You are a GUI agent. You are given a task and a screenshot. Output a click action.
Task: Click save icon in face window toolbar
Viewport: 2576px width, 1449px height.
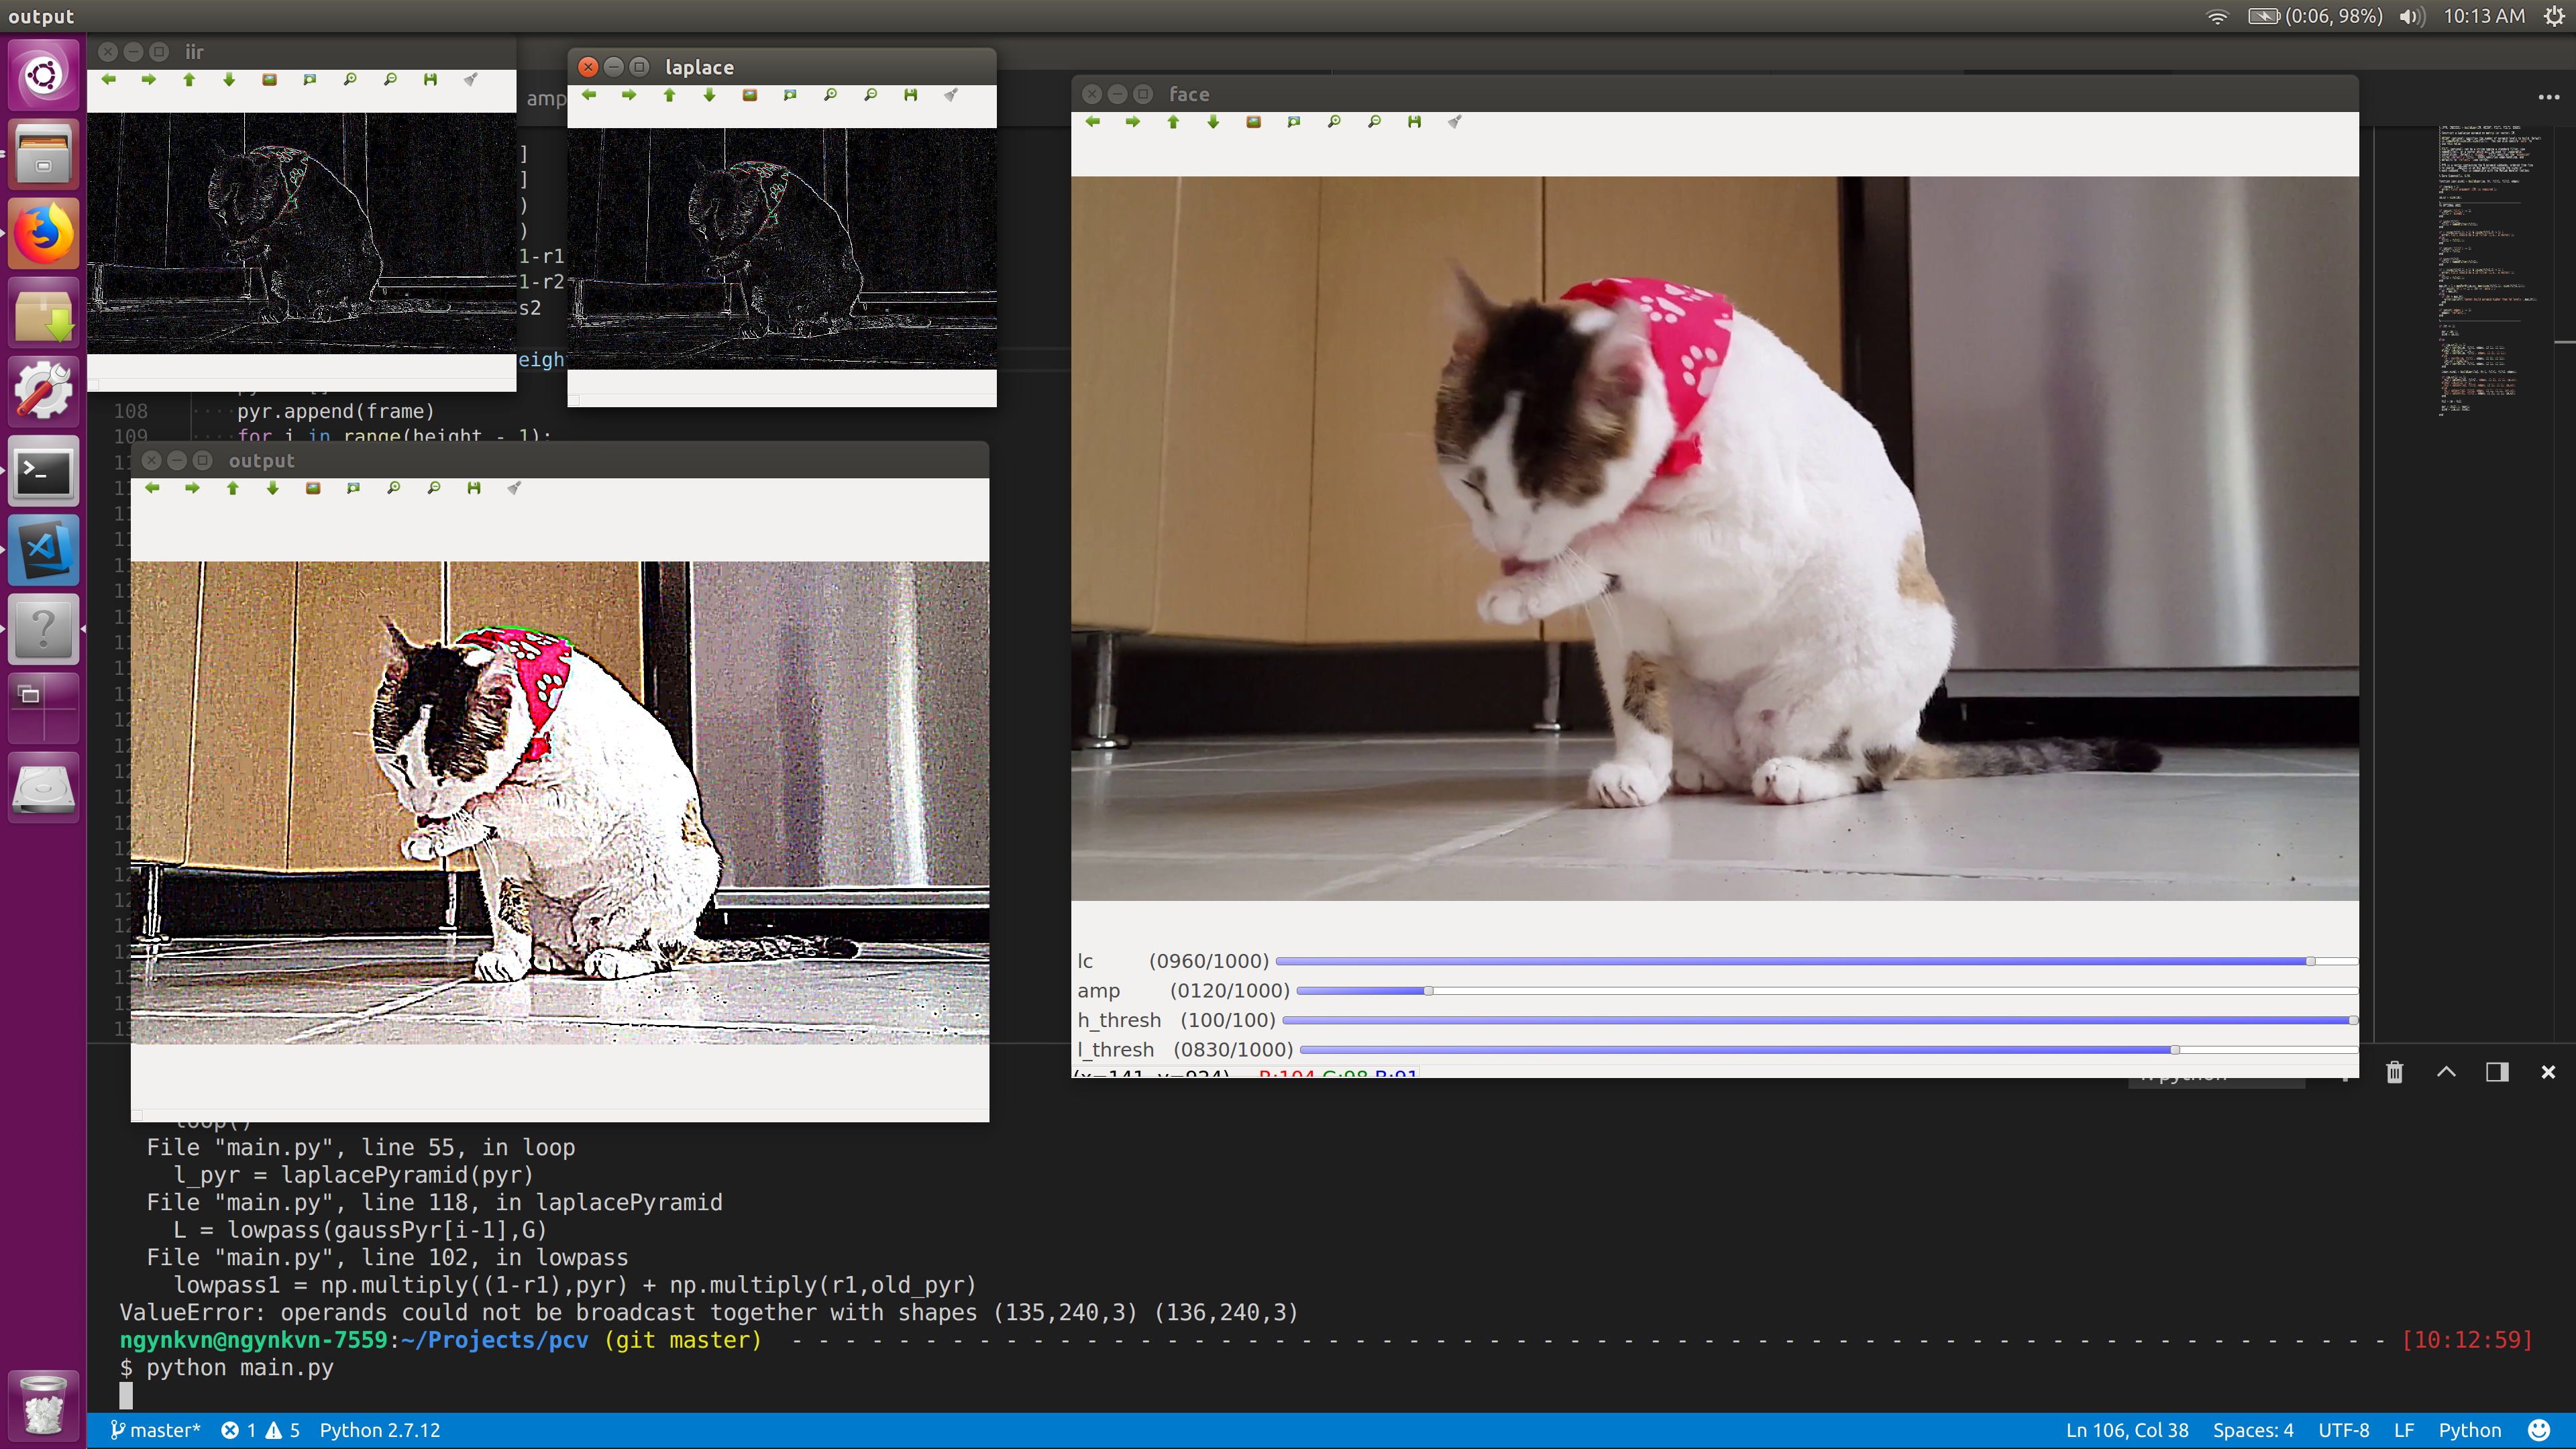pos(1414,122)
